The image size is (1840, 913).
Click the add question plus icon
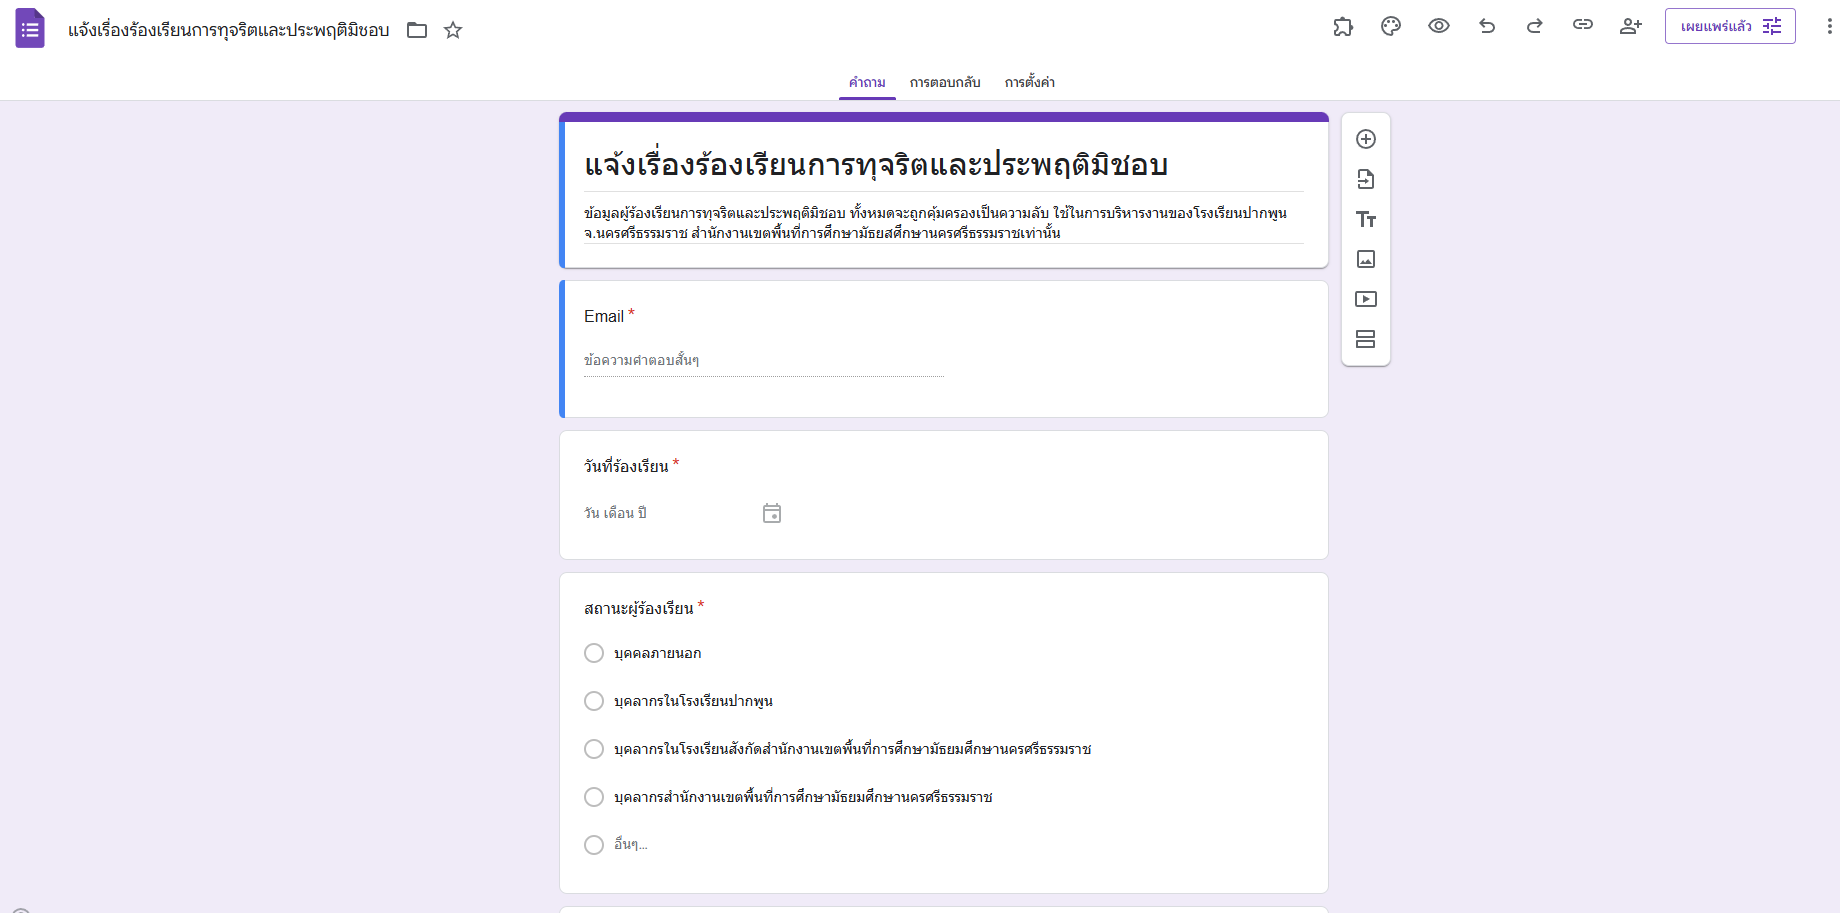pos(1366,139)
